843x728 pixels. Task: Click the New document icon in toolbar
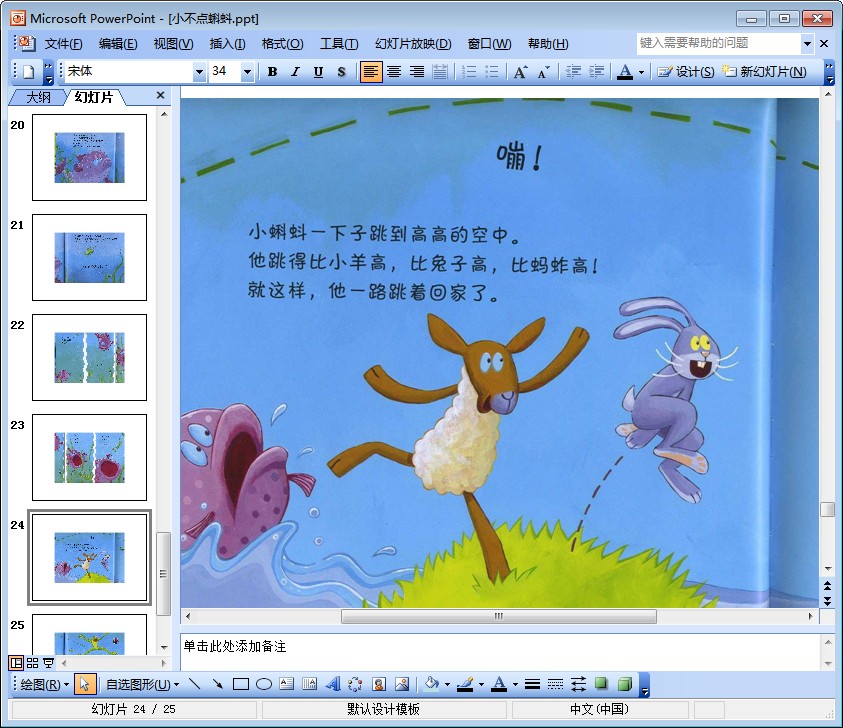[x=28, y=72]
